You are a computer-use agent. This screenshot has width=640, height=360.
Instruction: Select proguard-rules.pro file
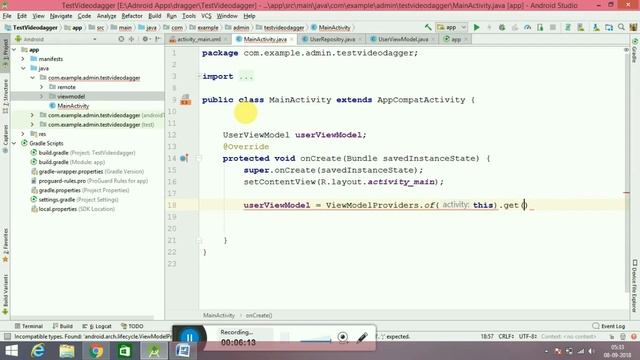click(x=89, y=181)
